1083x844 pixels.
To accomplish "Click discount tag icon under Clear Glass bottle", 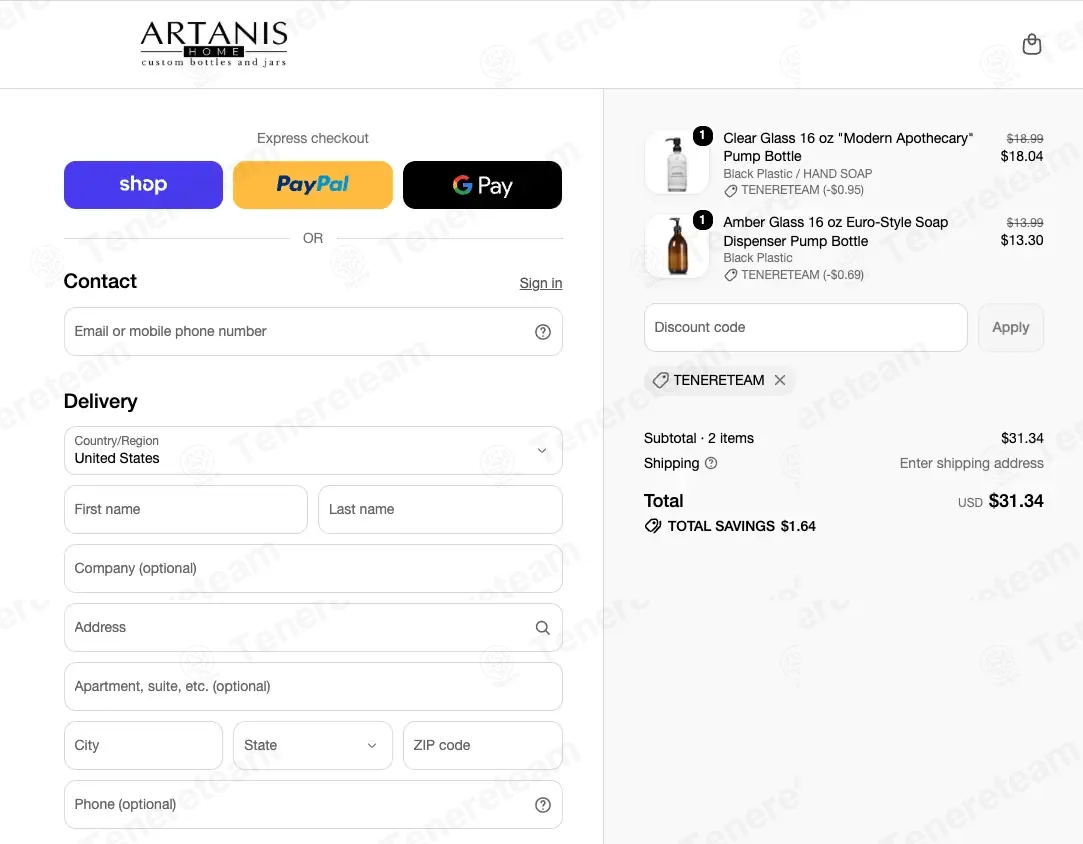I will 730,191.
